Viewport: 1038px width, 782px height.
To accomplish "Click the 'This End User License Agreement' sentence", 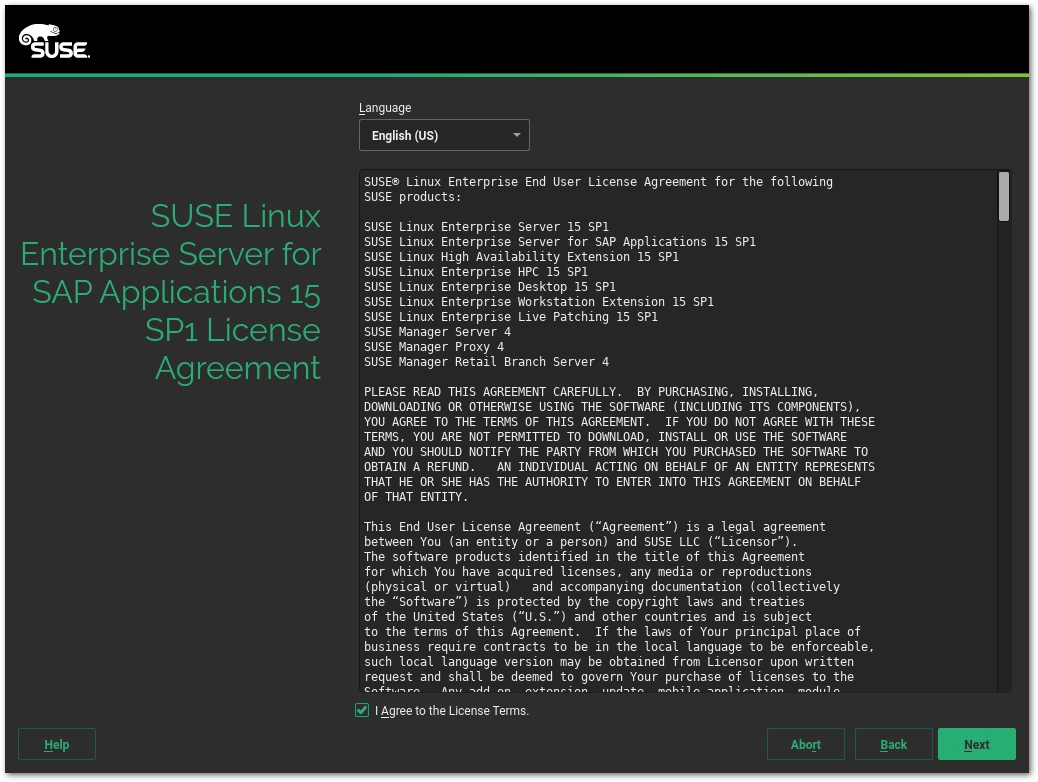I will pyautogui.click(x=594, y=527).
